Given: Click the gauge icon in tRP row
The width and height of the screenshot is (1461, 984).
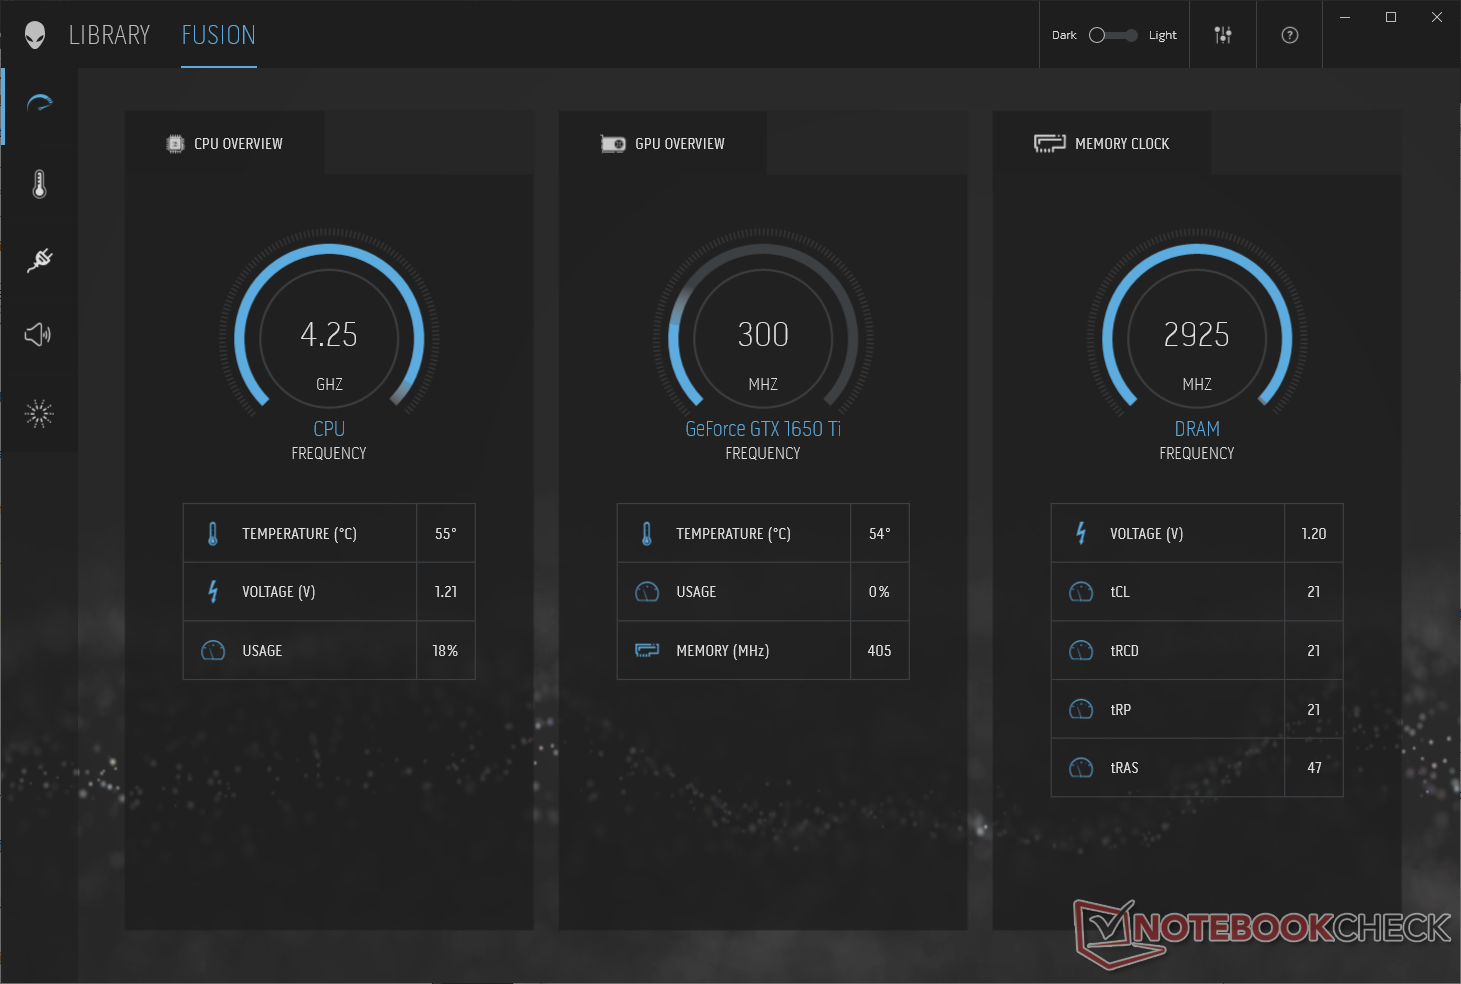Looking at the screenshot, I should pyautogui.click(x=1081, y=709).
